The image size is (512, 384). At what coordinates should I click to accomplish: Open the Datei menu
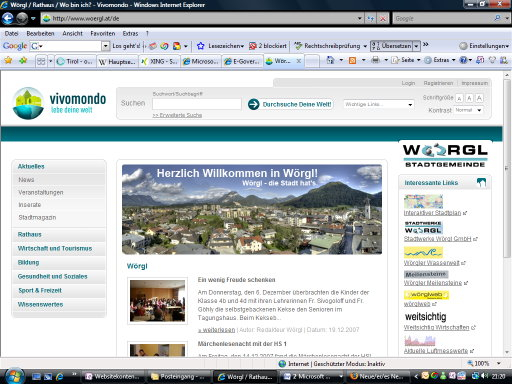[11, 33]
